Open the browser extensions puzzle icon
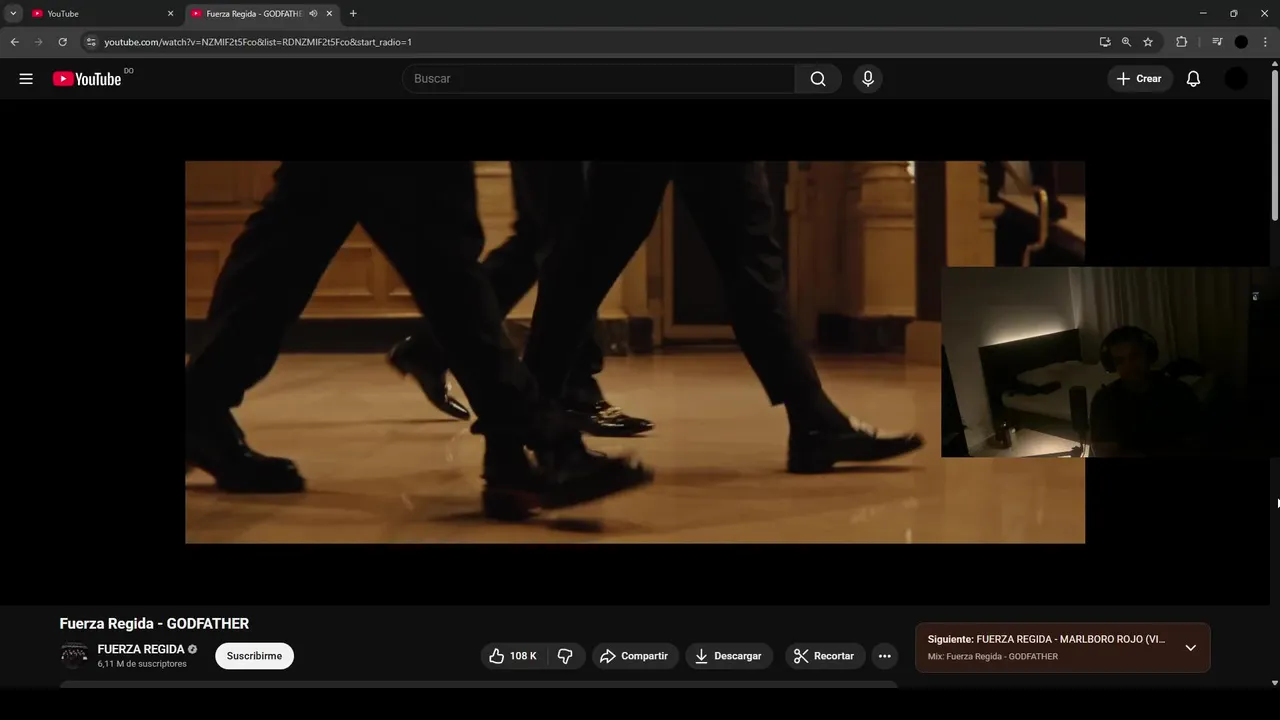 (1181, 42)
